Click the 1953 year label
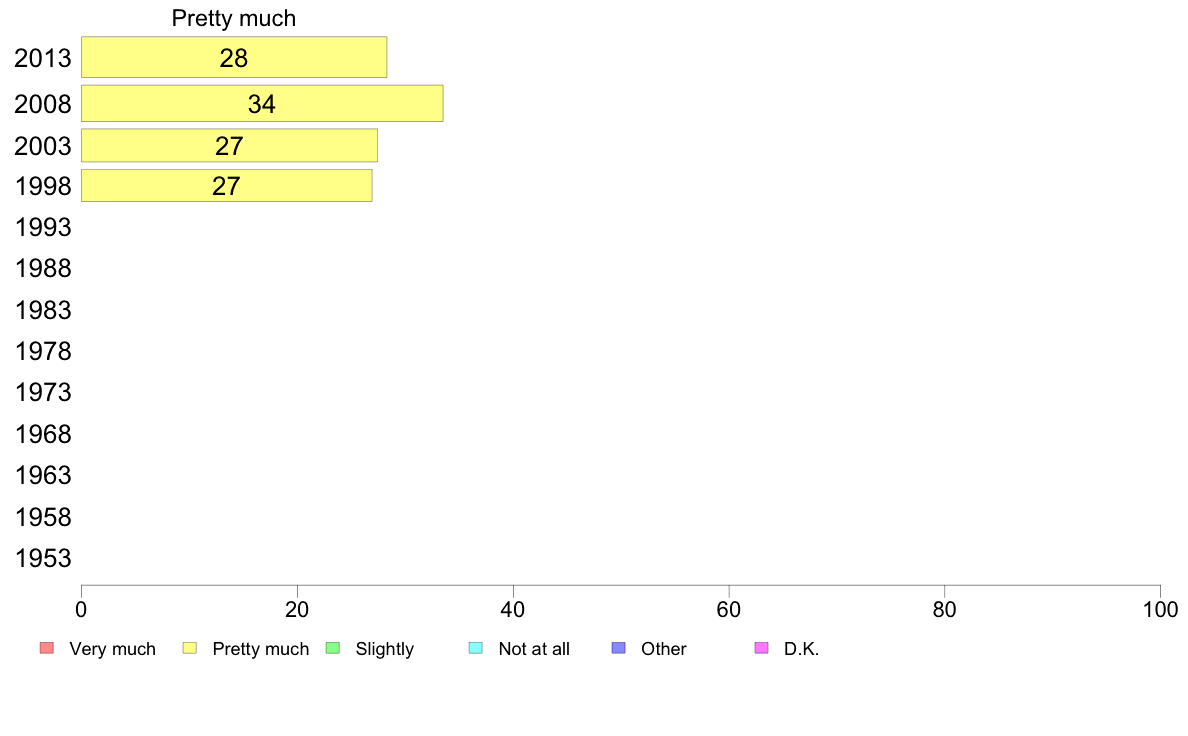The width and height of the screenshot is (1188, 736). (43, 559)
